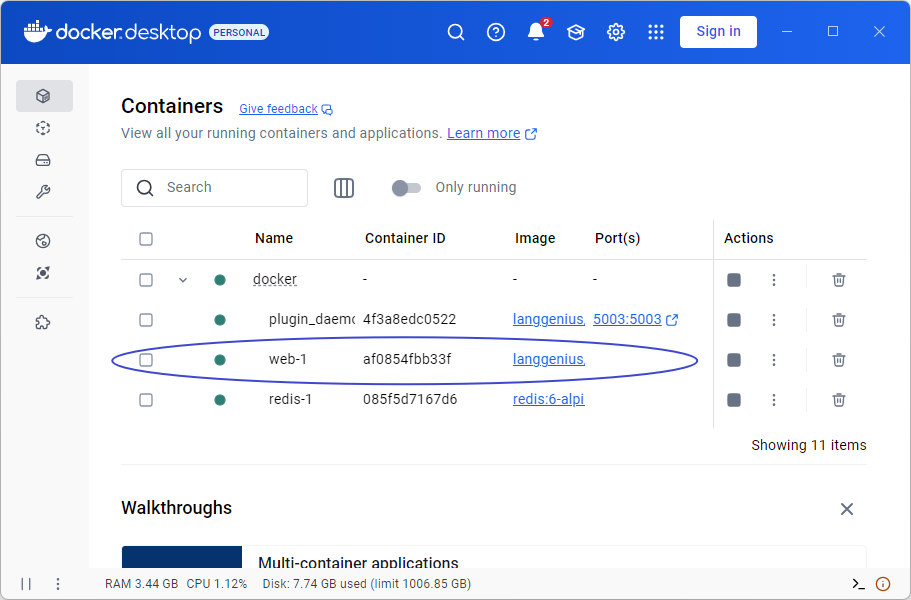911x600 pixels.
Task: Open Docker Scout icon in sidebar
Action: click(x=43, y=273)
